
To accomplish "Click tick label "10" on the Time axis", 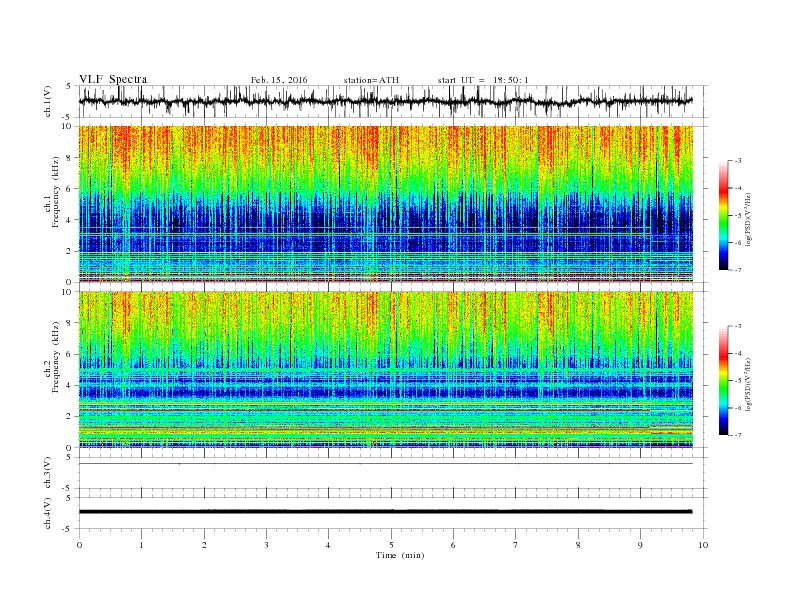I will coord(703,545).
